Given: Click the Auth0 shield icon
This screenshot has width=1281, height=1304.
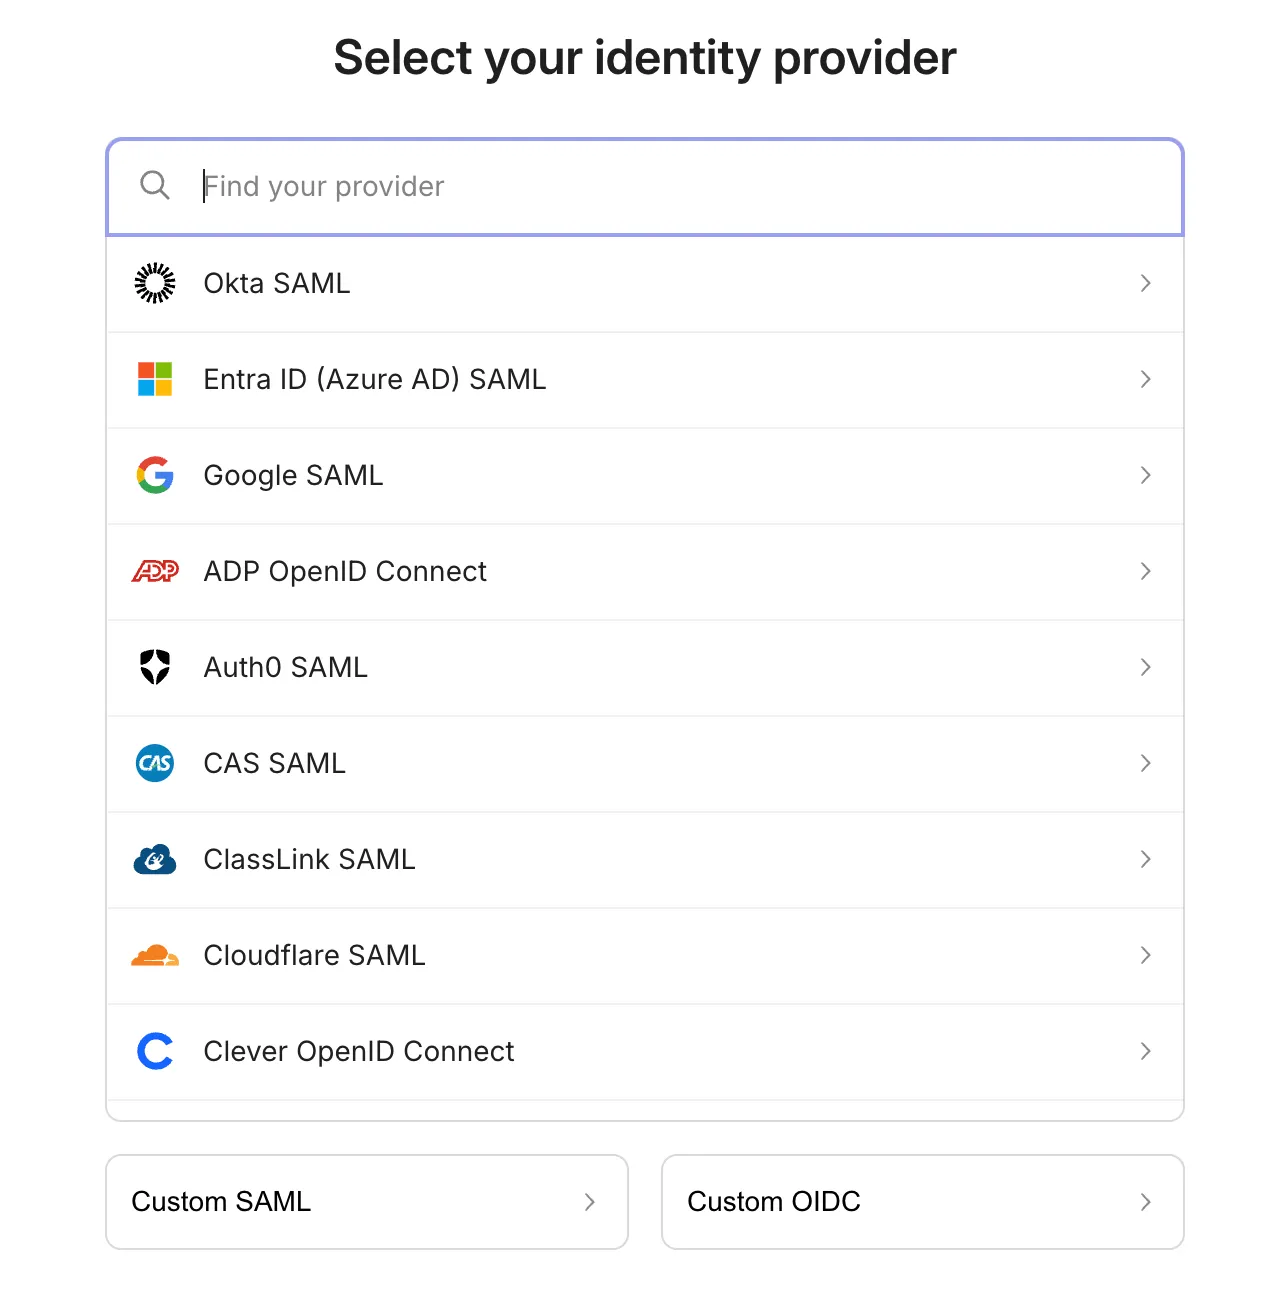Looking at the screenshot, I should [x=155, y=667].
